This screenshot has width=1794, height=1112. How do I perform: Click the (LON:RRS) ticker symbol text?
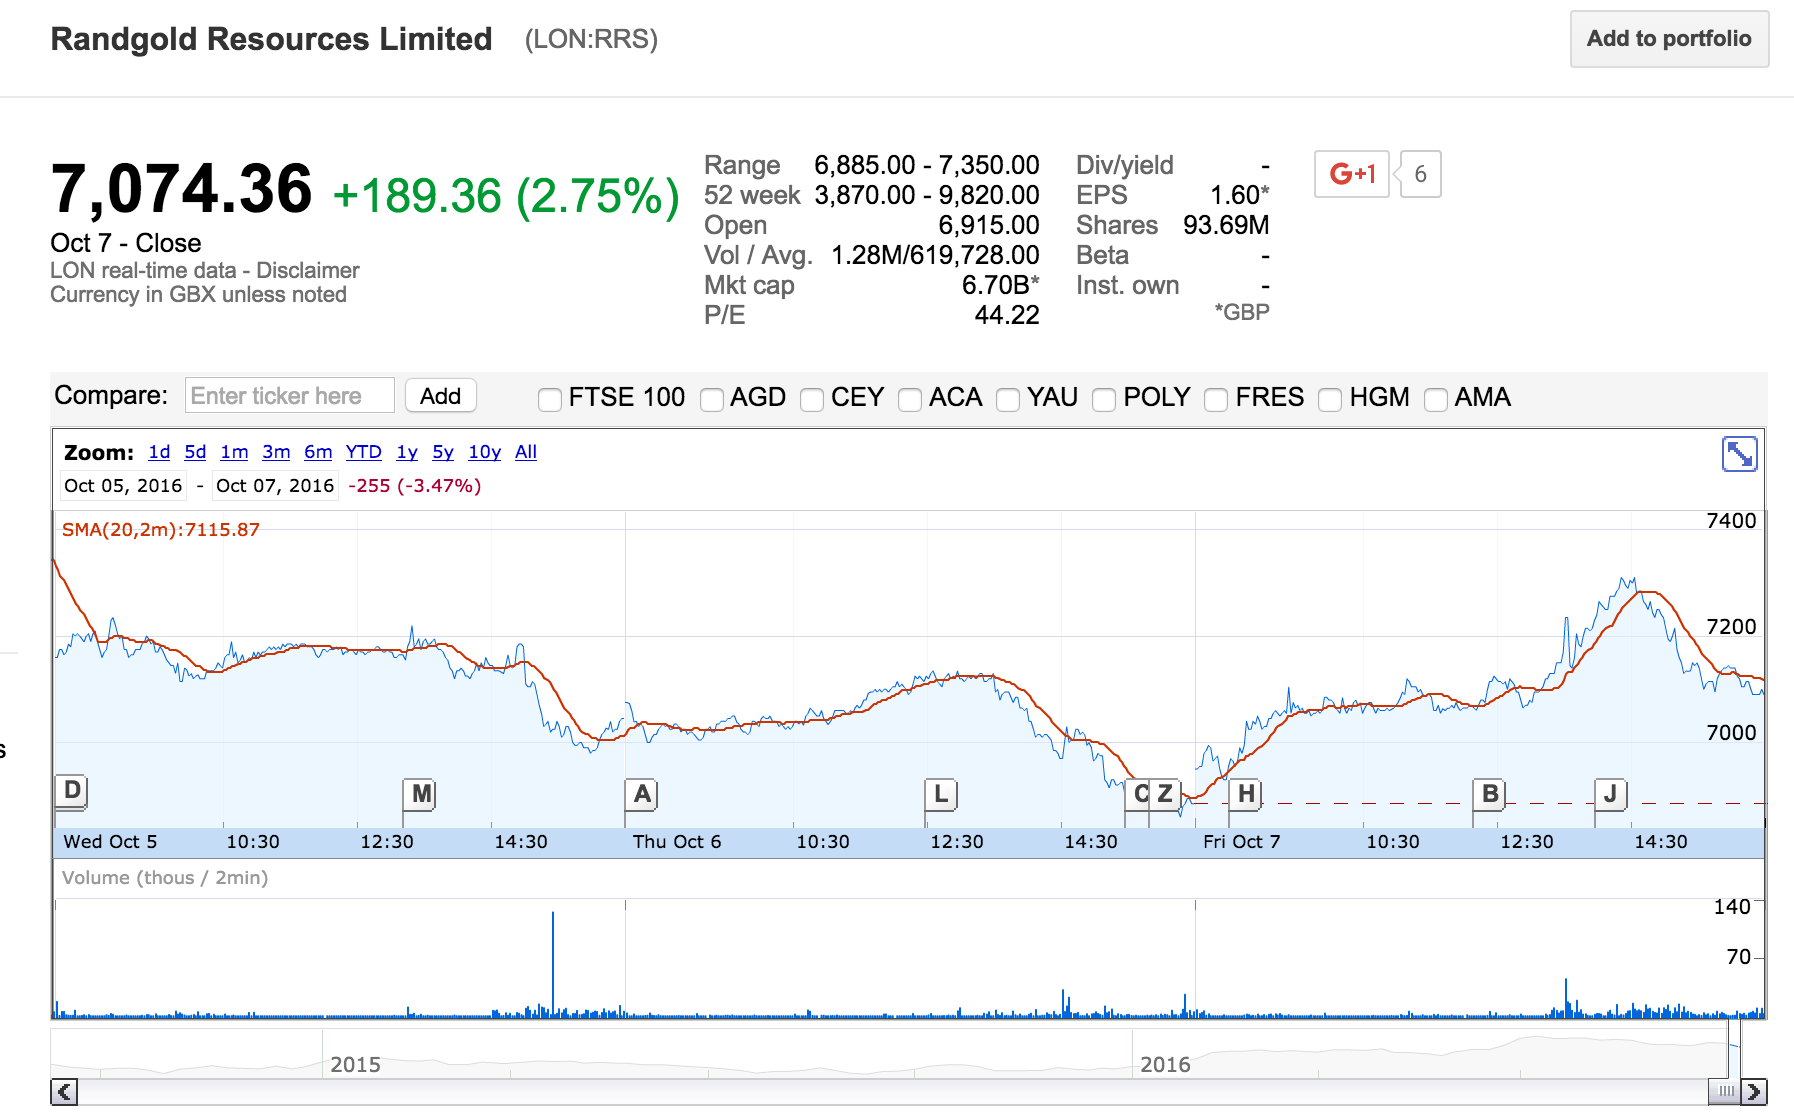(x=591, y=39)
